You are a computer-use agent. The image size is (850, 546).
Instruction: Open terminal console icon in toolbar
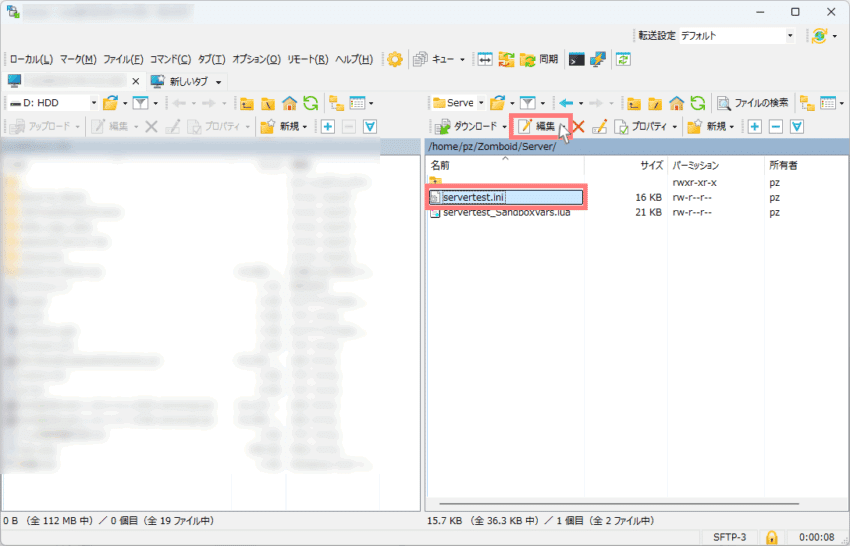[x=577, y=59]
